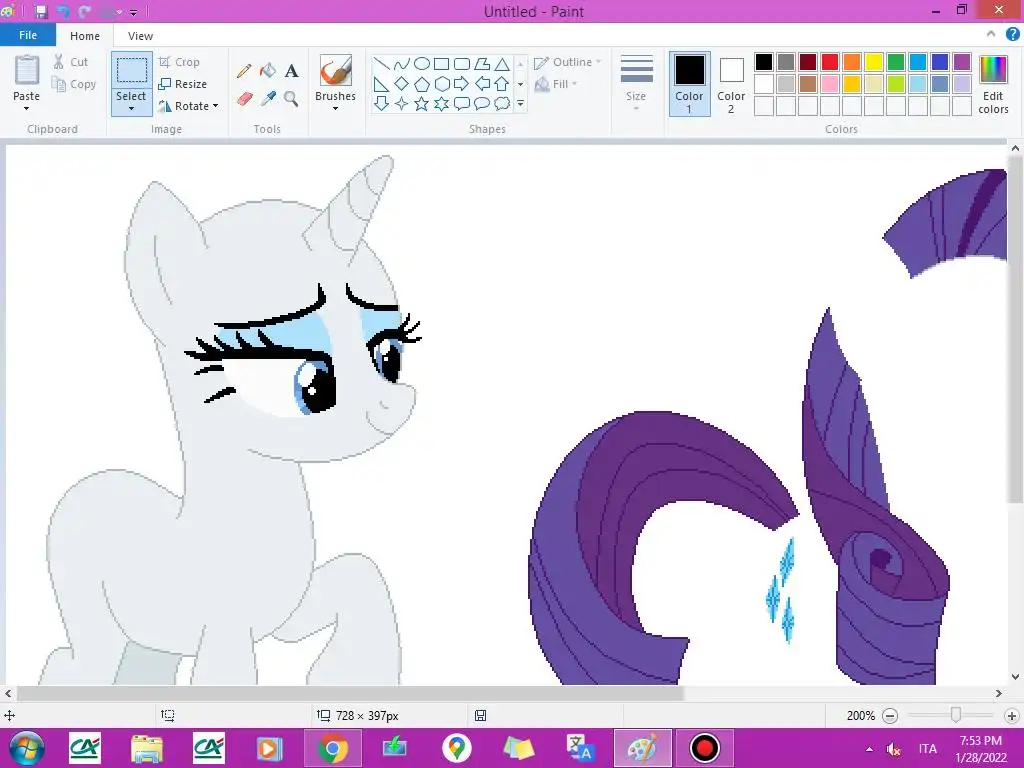Click the horizontal scrollbar thumb
Image resolution: width=1024 pixels, height=768 pixels.
[350, 694]
